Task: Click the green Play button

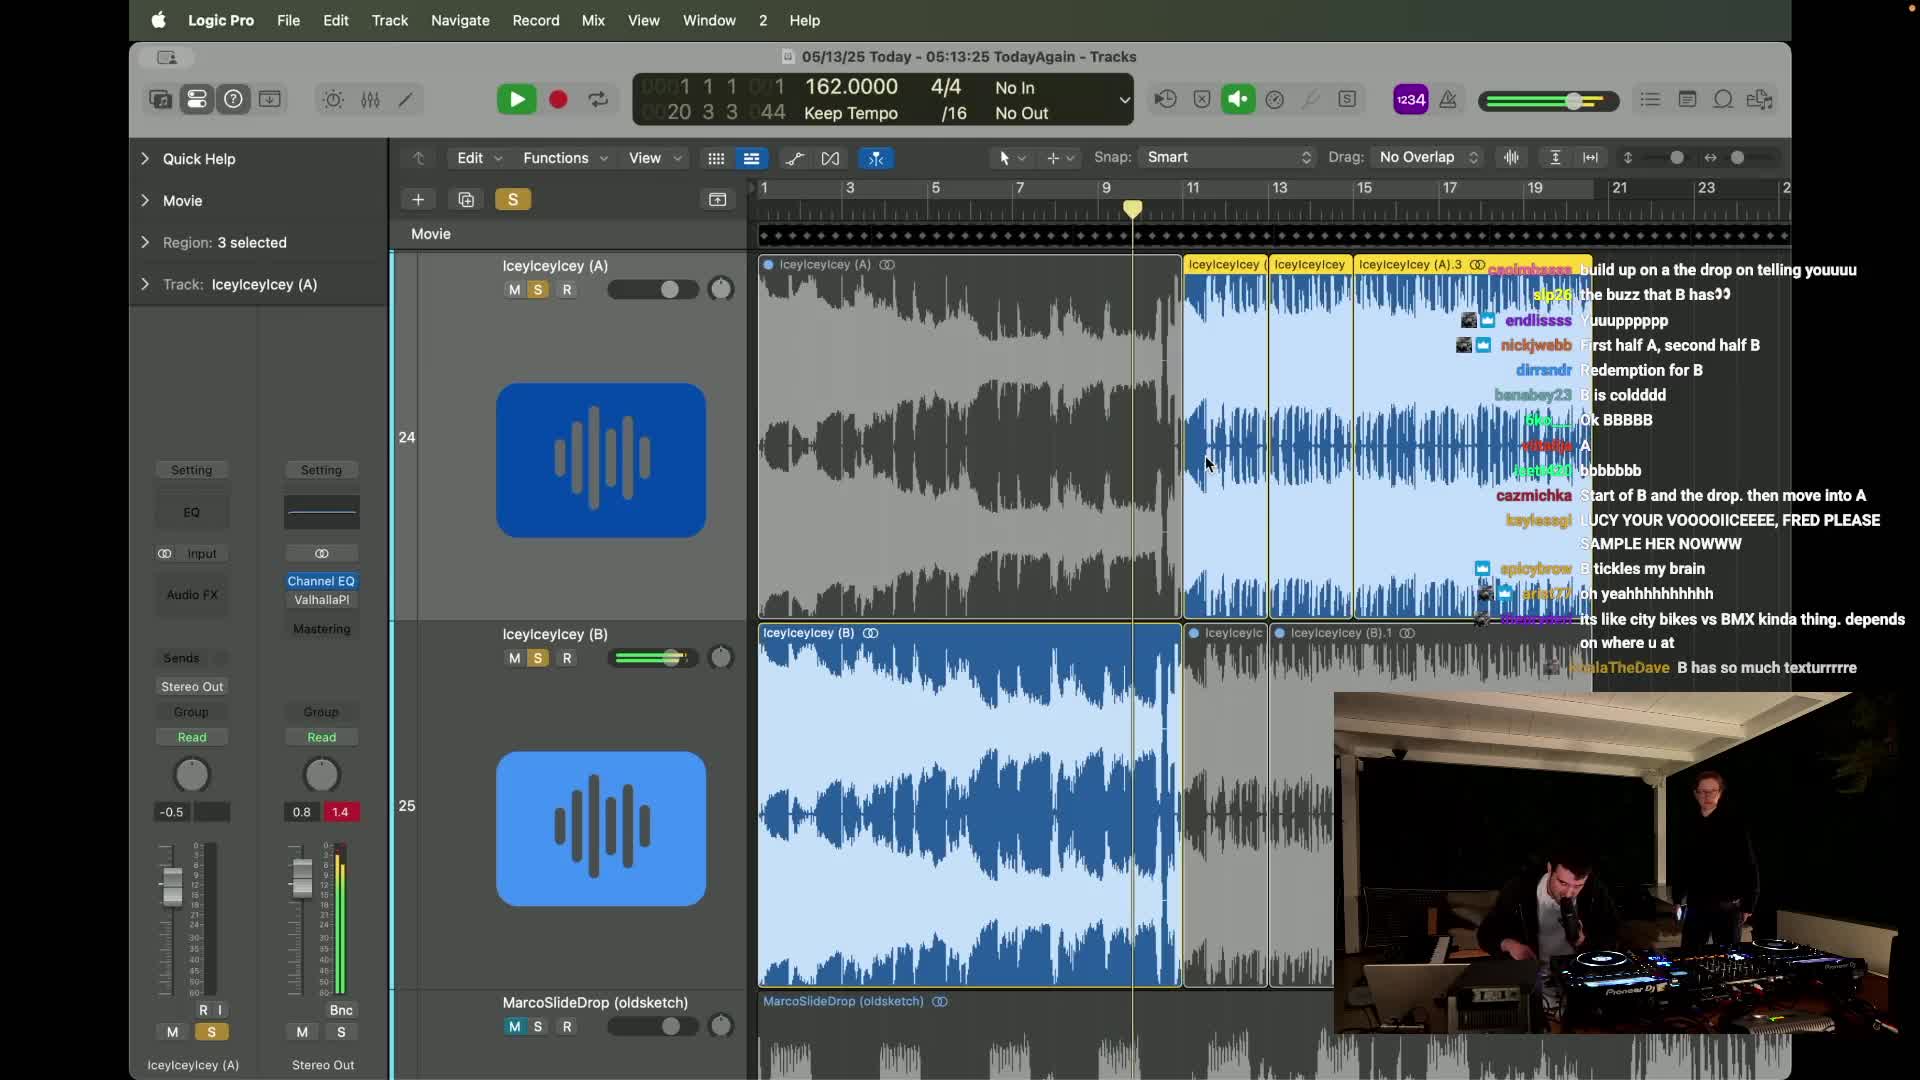Action: pos(517,99)
